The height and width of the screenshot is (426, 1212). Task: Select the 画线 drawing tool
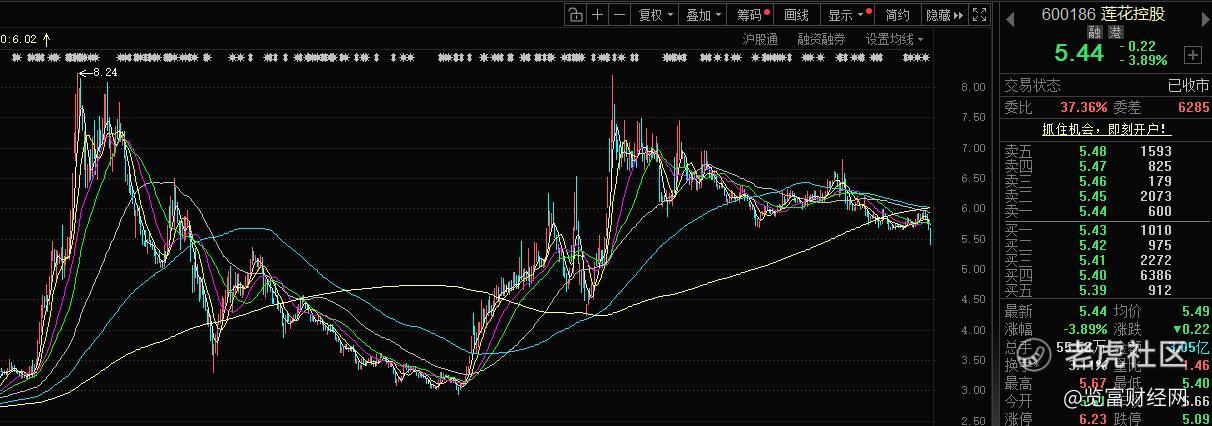[x=796, y=15]
